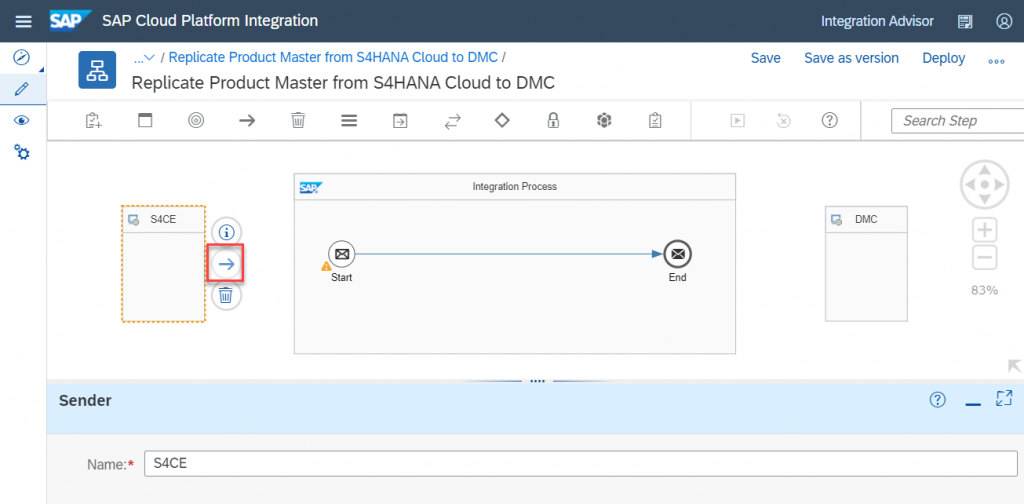Open the Security padlock palette icon

tap(553, 121)
